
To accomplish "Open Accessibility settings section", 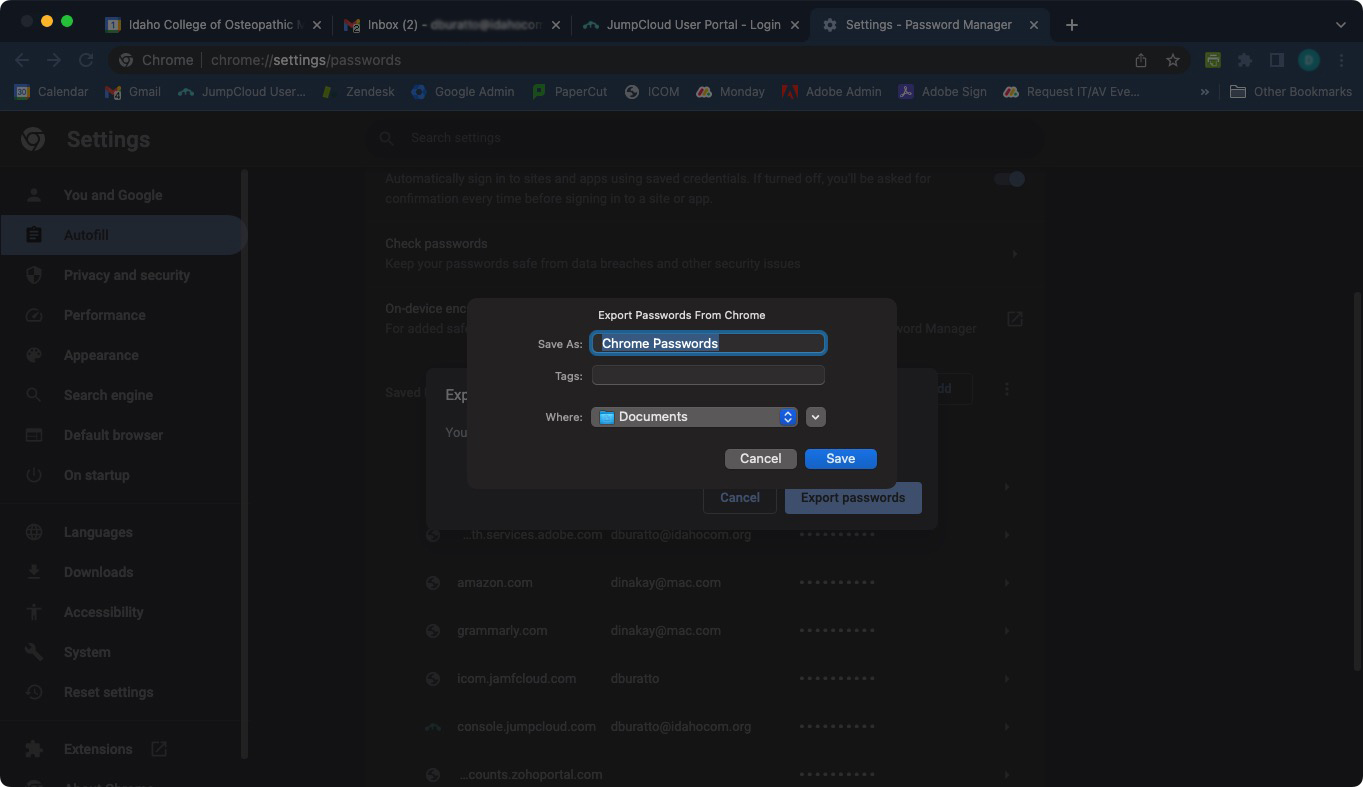I will 103,612.
